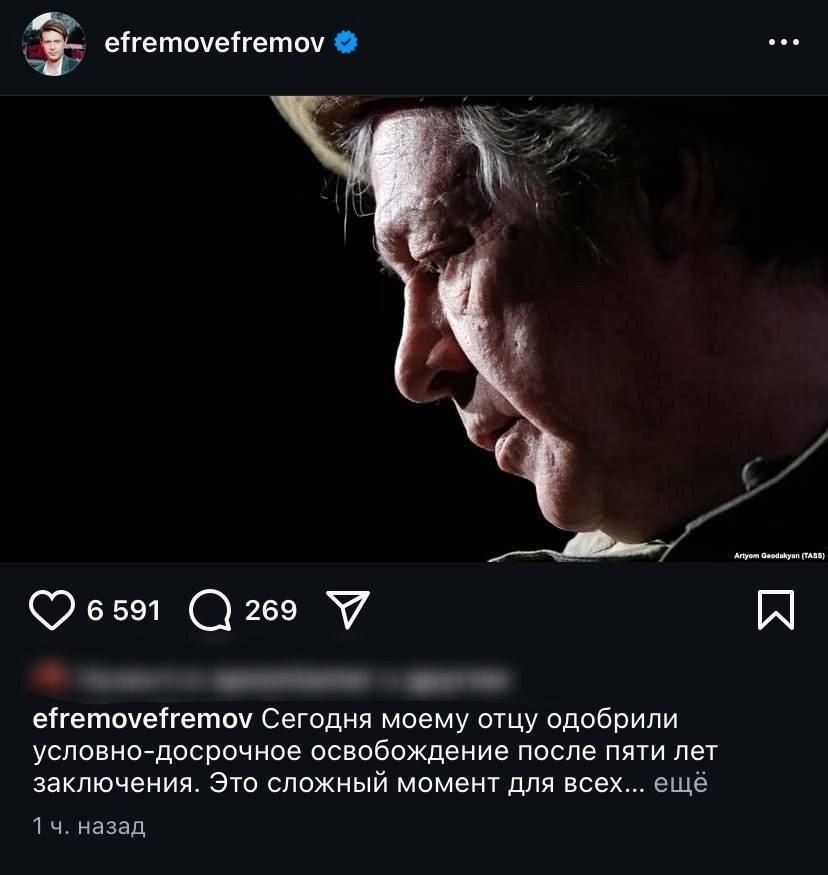Image resolution: width=828 pixels, height=875 pixels.
Task: Like the post with heart icon
Action: pyautogui.click(x=52, y=610)
